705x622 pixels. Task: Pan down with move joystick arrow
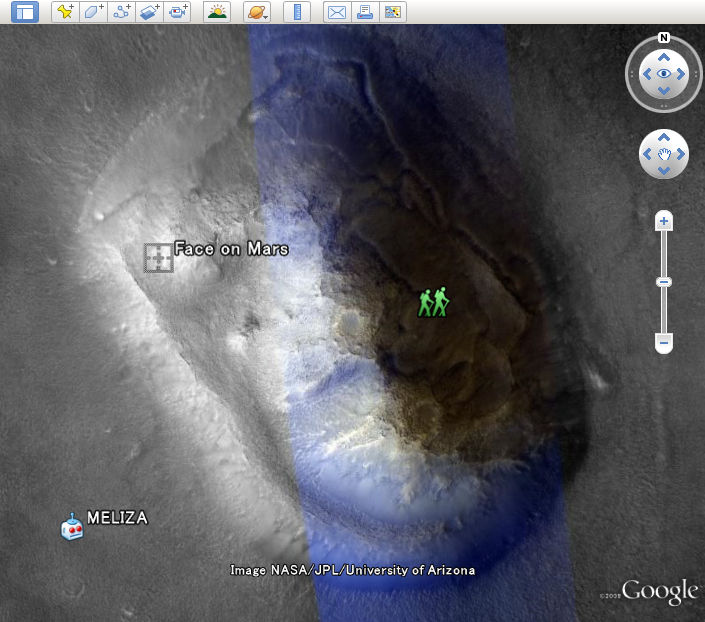tap(664, 170)
